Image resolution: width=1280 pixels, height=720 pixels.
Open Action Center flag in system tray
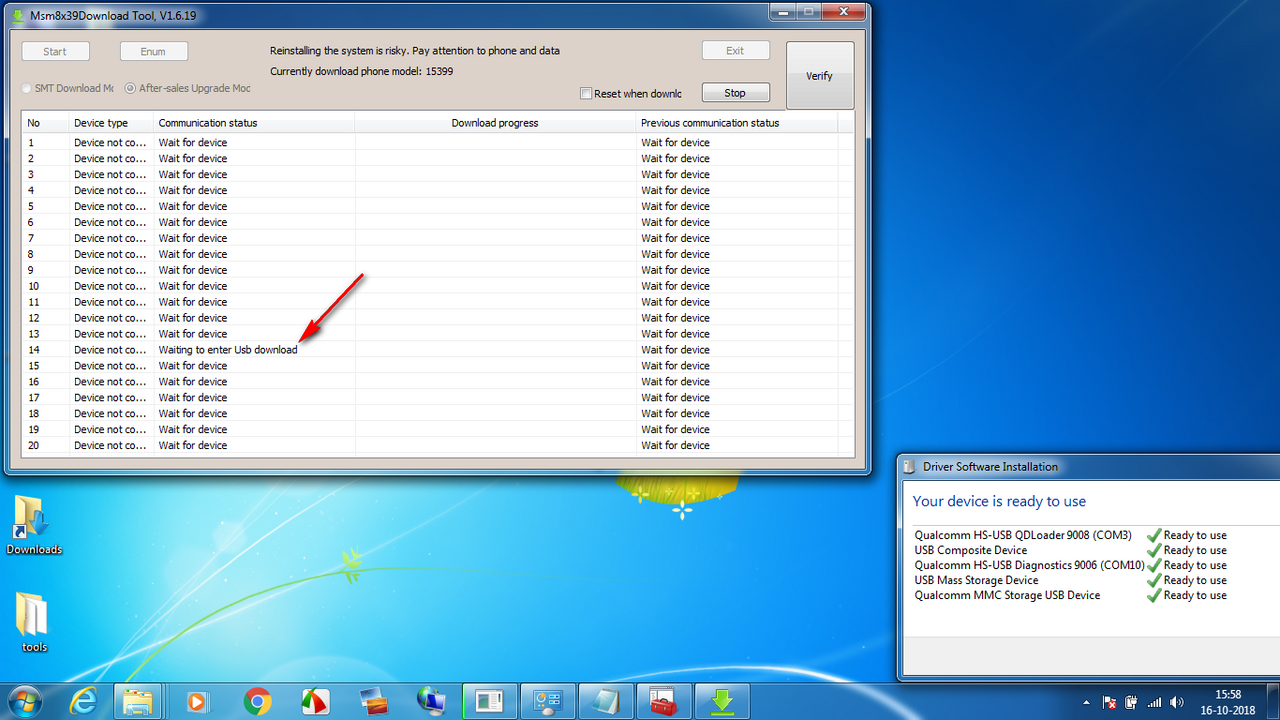[x=1109, y=702]
